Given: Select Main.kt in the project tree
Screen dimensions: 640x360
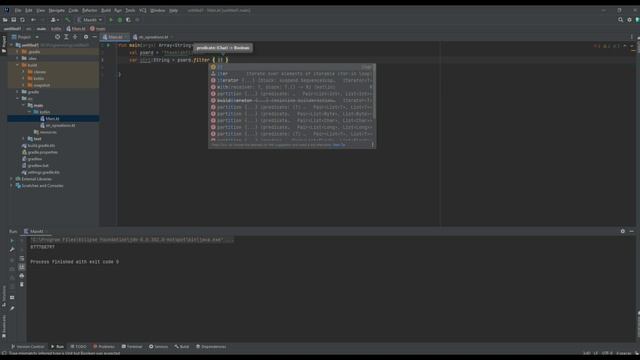Looking at the screenshot, I should click(53, 118).
